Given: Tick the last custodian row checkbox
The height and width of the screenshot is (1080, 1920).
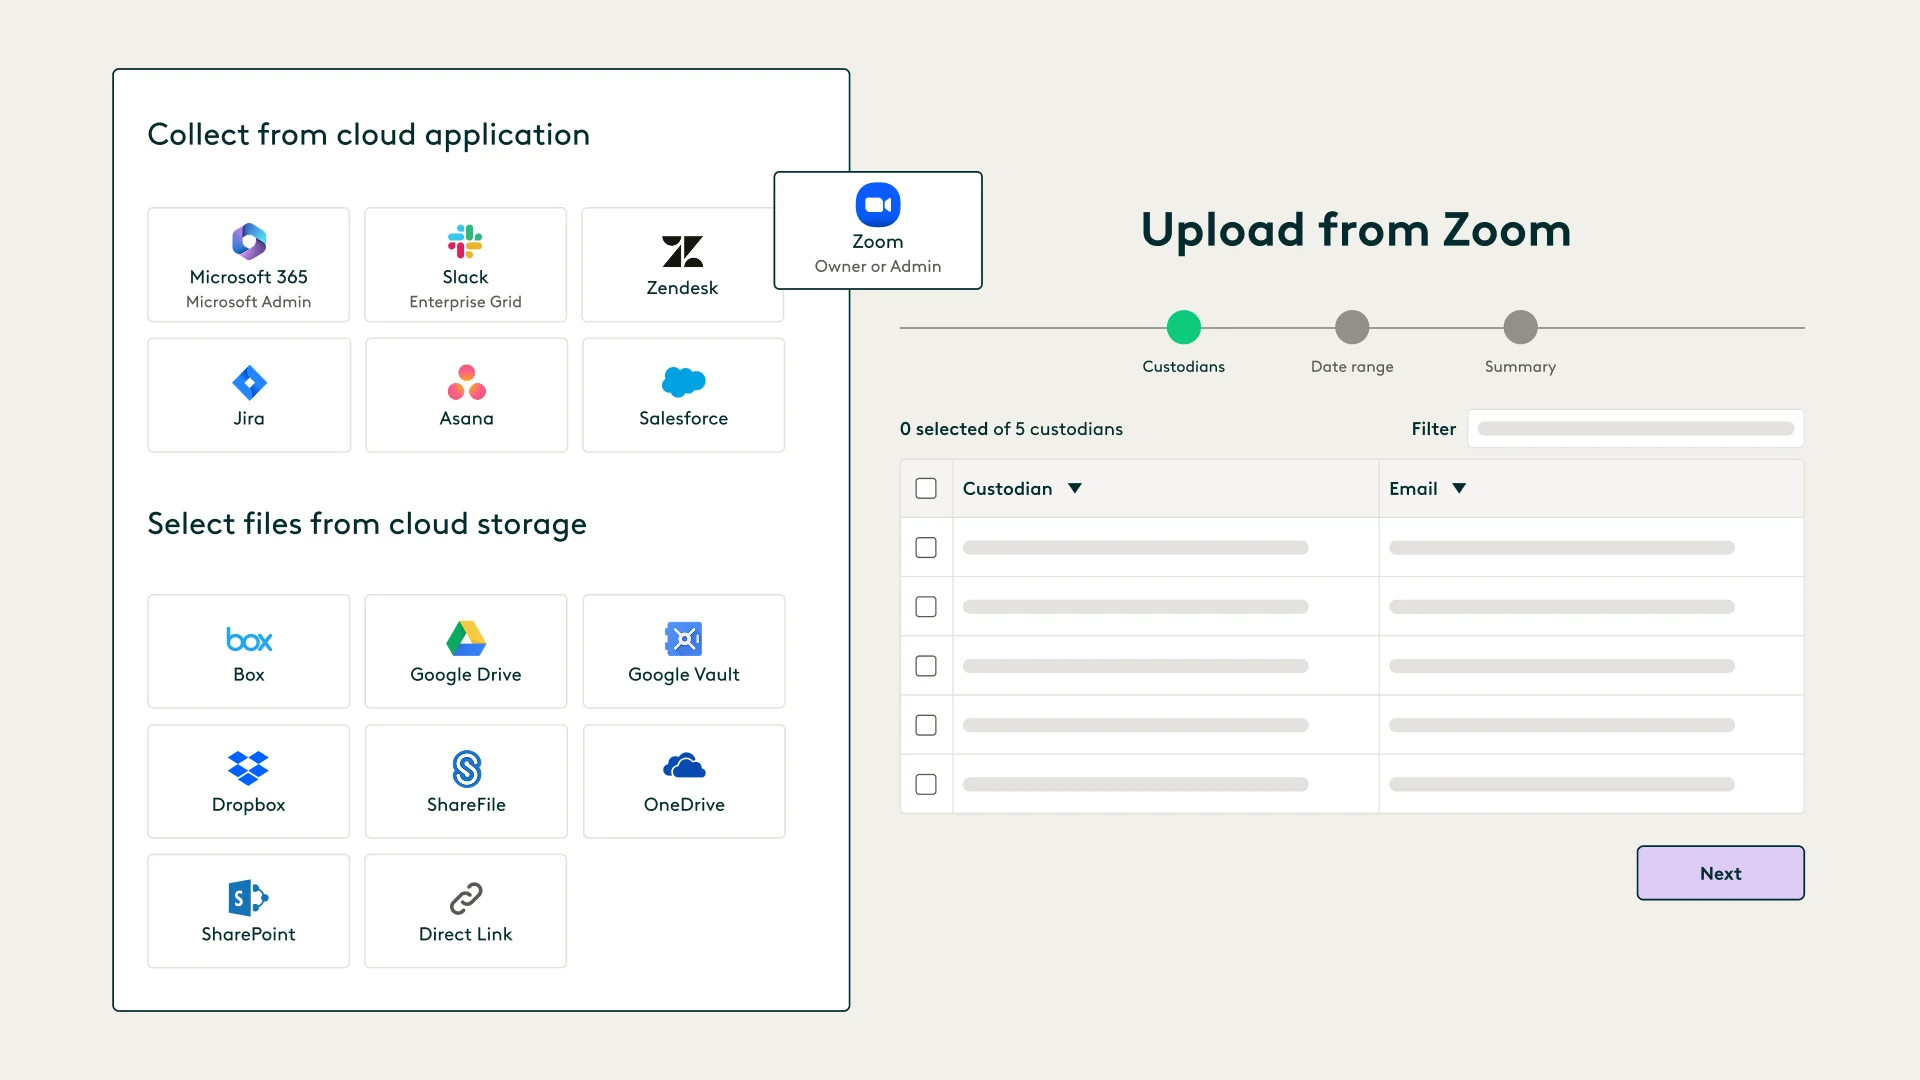Looking at the screenshot, I should (926, 784).
